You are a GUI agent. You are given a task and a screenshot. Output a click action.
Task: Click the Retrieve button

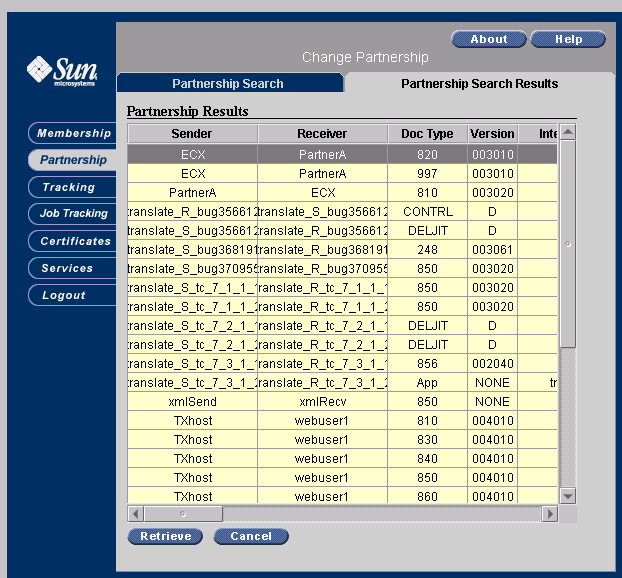point(165,536)
